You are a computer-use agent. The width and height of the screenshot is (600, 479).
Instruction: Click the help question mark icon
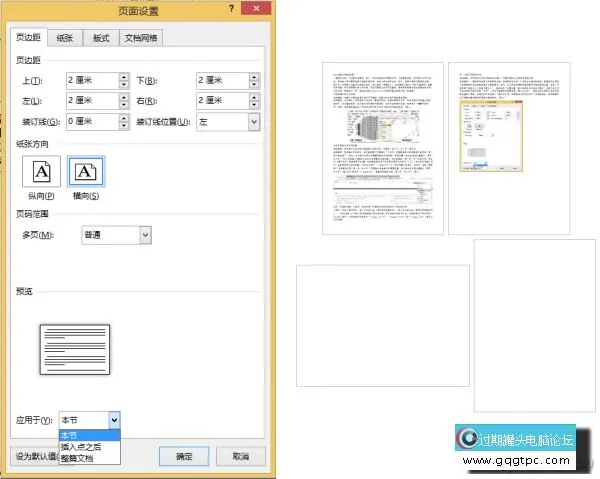pos(231,8)
